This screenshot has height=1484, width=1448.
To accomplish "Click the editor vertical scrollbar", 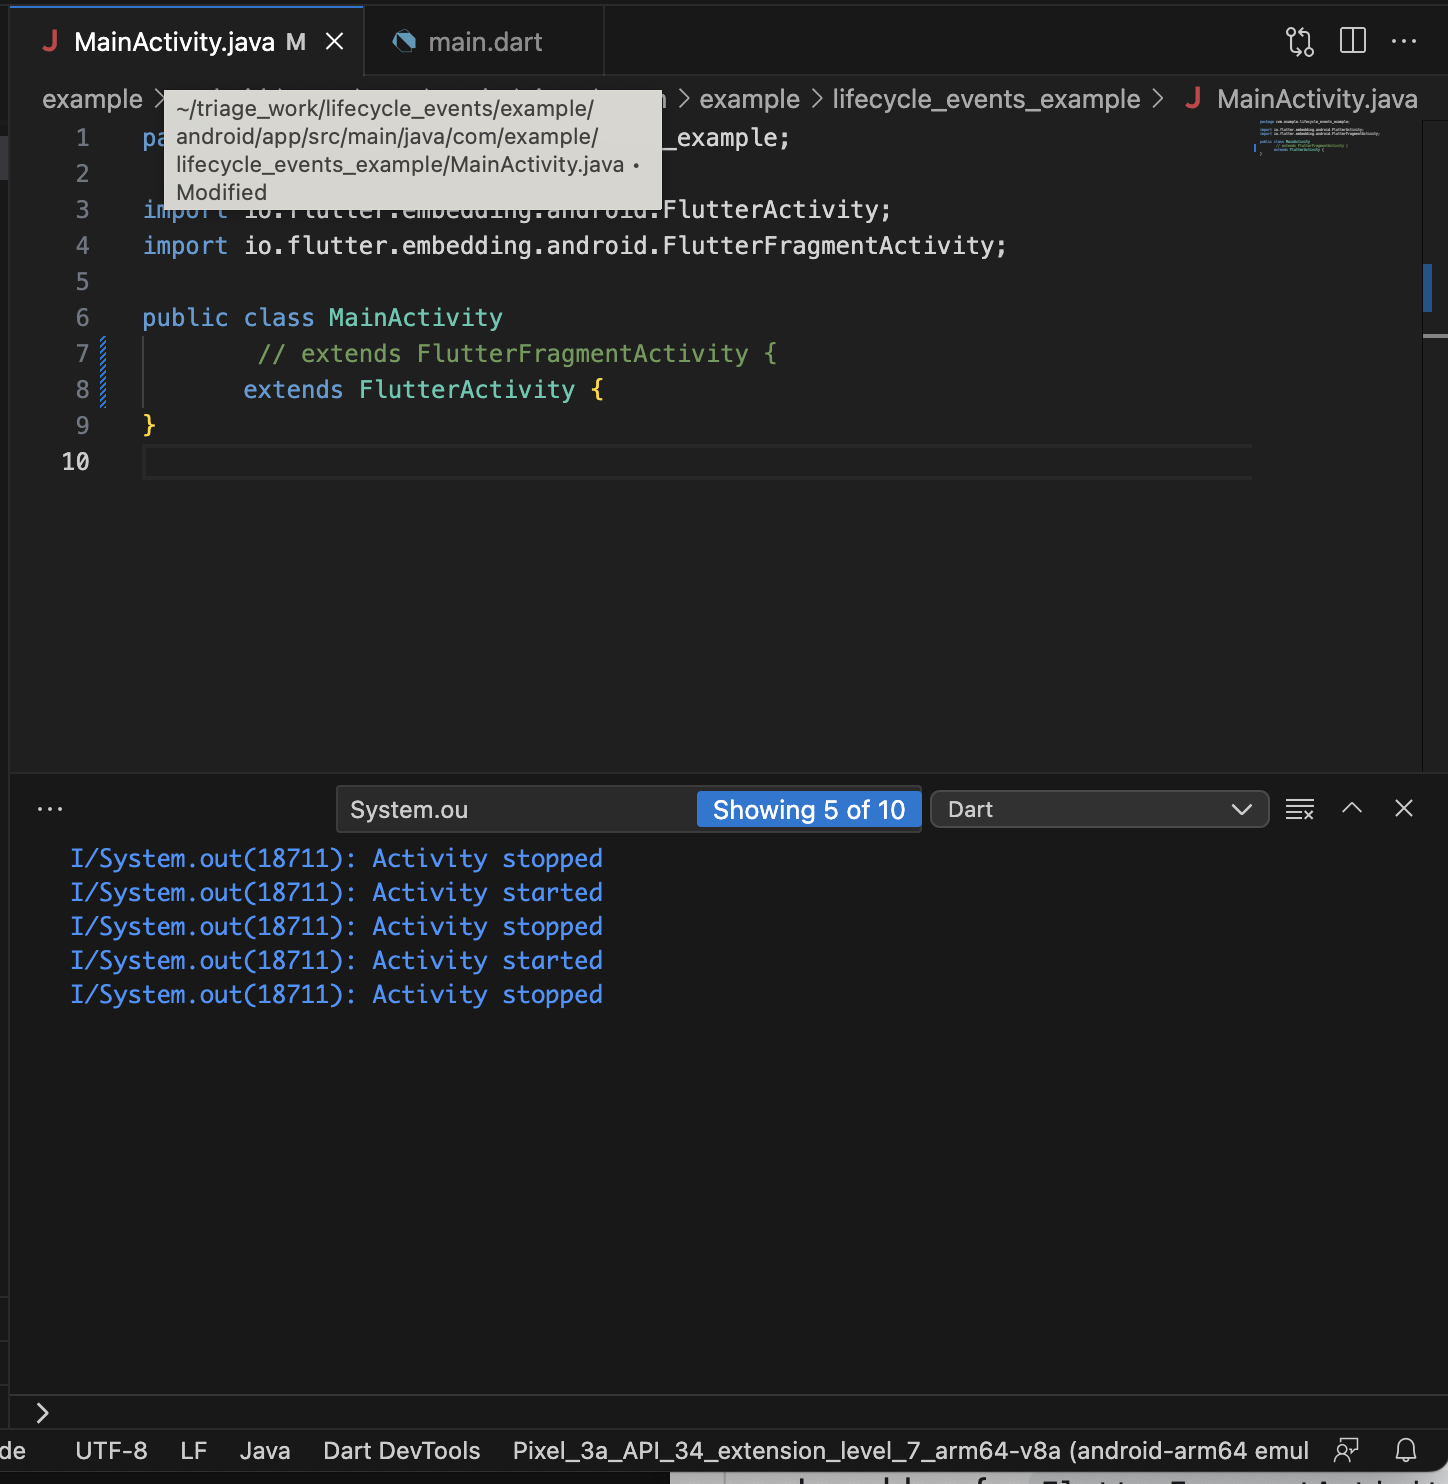I will point(1435,445).
